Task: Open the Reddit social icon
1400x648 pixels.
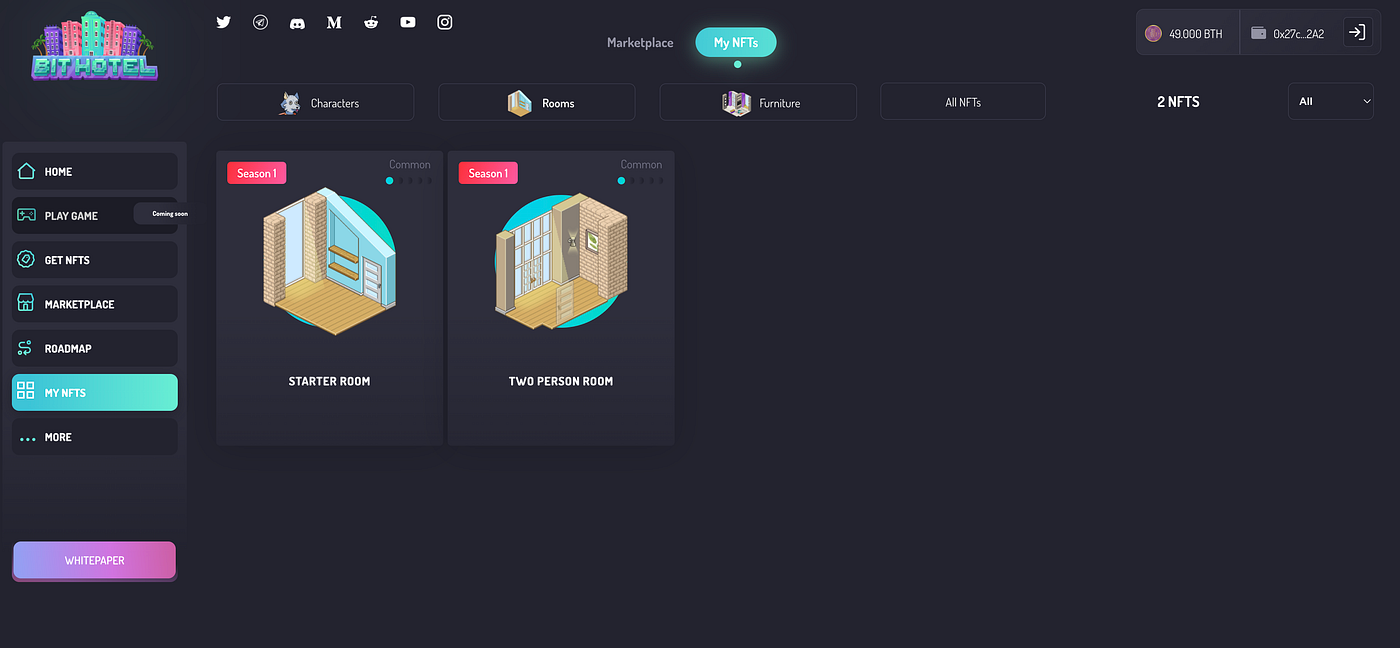Action: [x=371, y=22]
